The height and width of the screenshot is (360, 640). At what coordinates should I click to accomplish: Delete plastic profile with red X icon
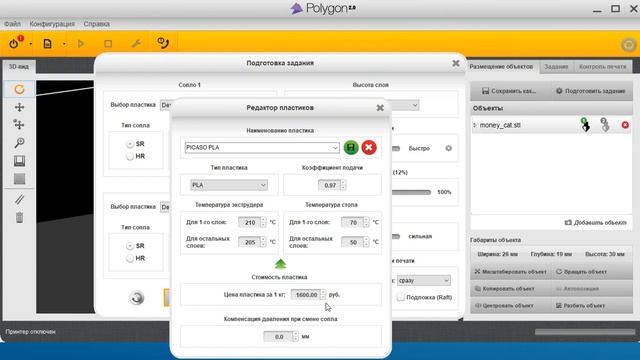369,147
